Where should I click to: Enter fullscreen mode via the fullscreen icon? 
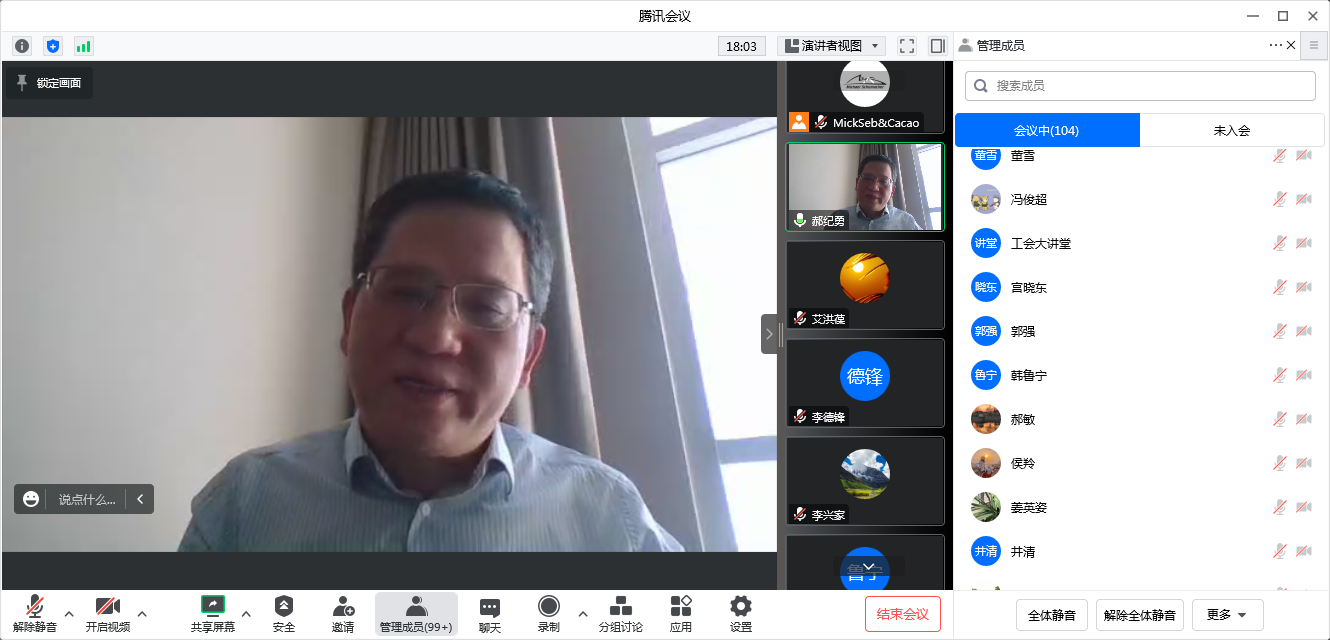907,46
